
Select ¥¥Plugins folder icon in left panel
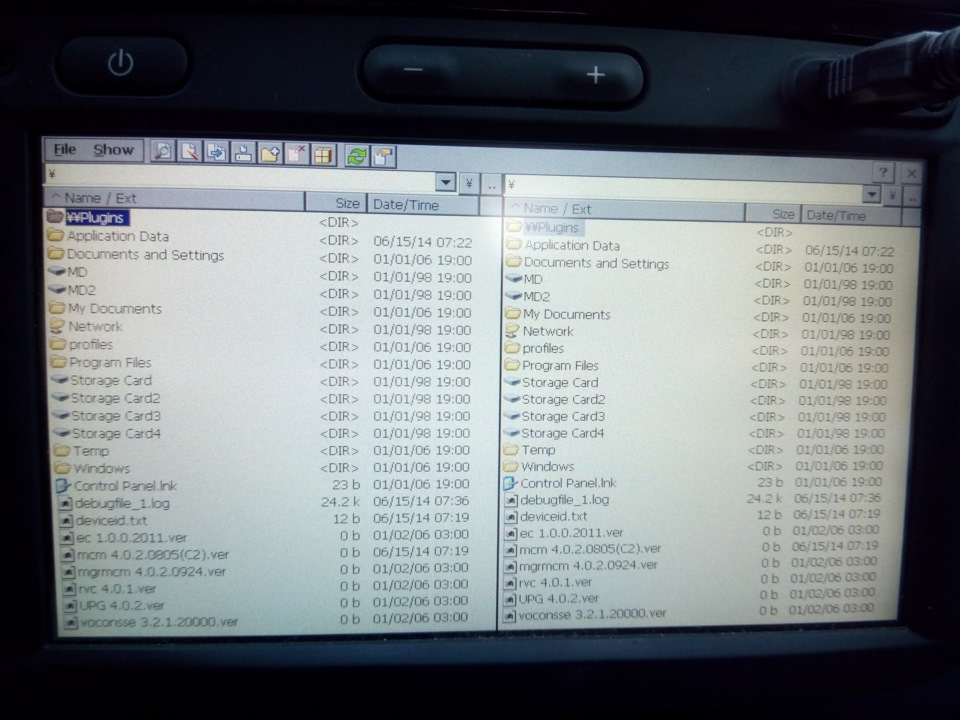[55, 216]
